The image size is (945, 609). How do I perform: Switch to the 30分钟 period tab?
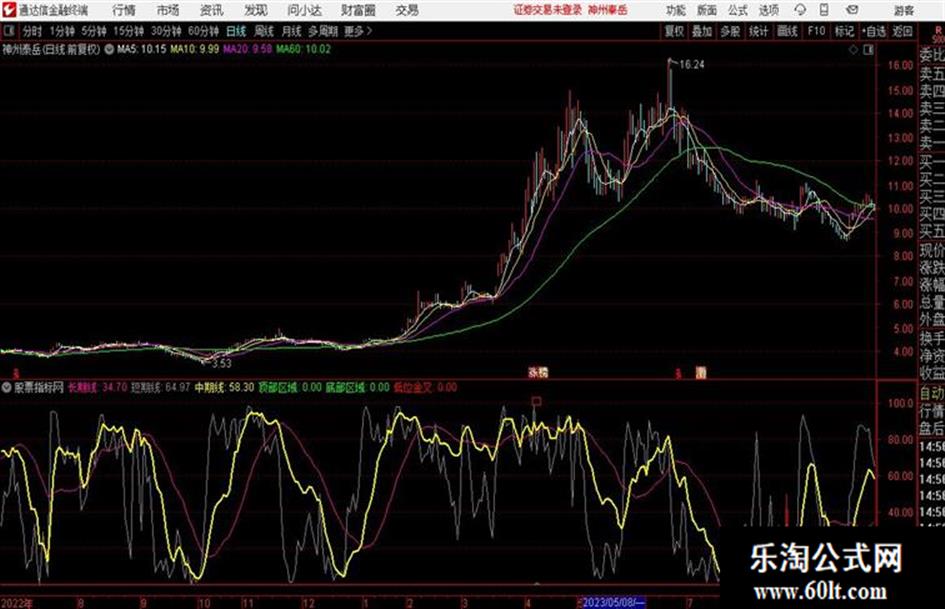click(166, 31)
